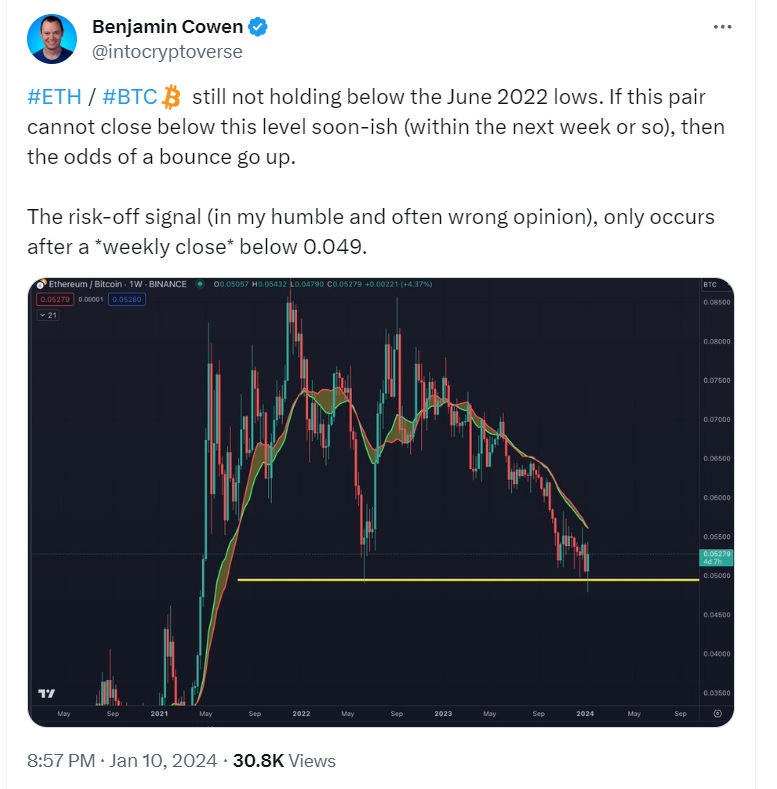The width and height of the screenshot is (777, 789).
Task: Open the #BTC hashtag link
Action: point(130,97)
